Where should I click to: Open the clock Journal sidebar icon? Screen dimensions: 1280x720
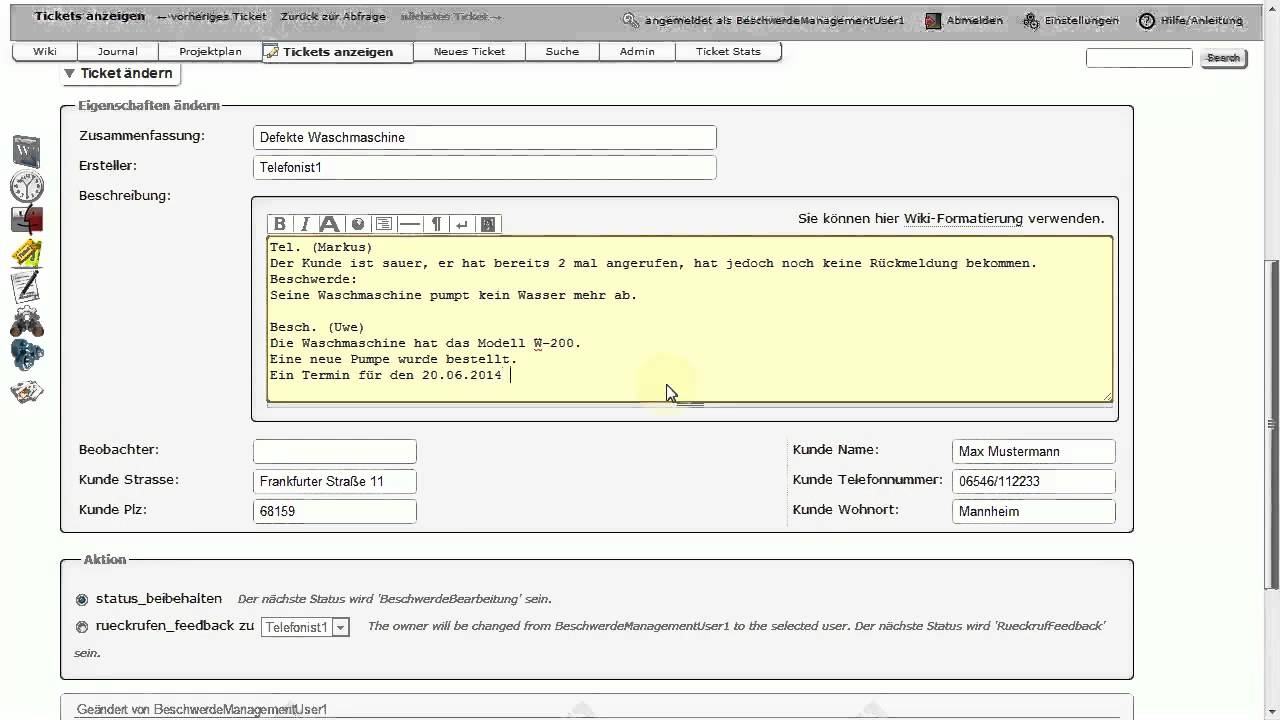coord(27,186)
